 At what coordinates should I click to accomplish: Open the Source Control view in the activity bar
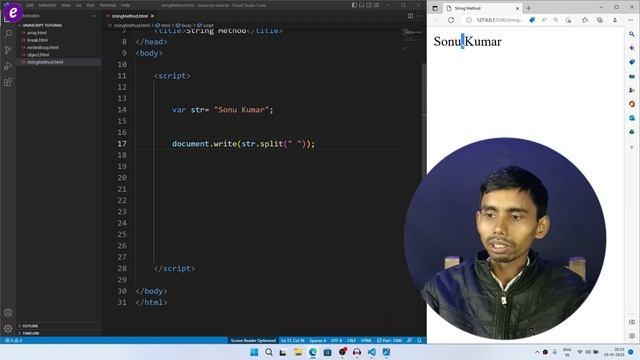(x=8, y=50)
